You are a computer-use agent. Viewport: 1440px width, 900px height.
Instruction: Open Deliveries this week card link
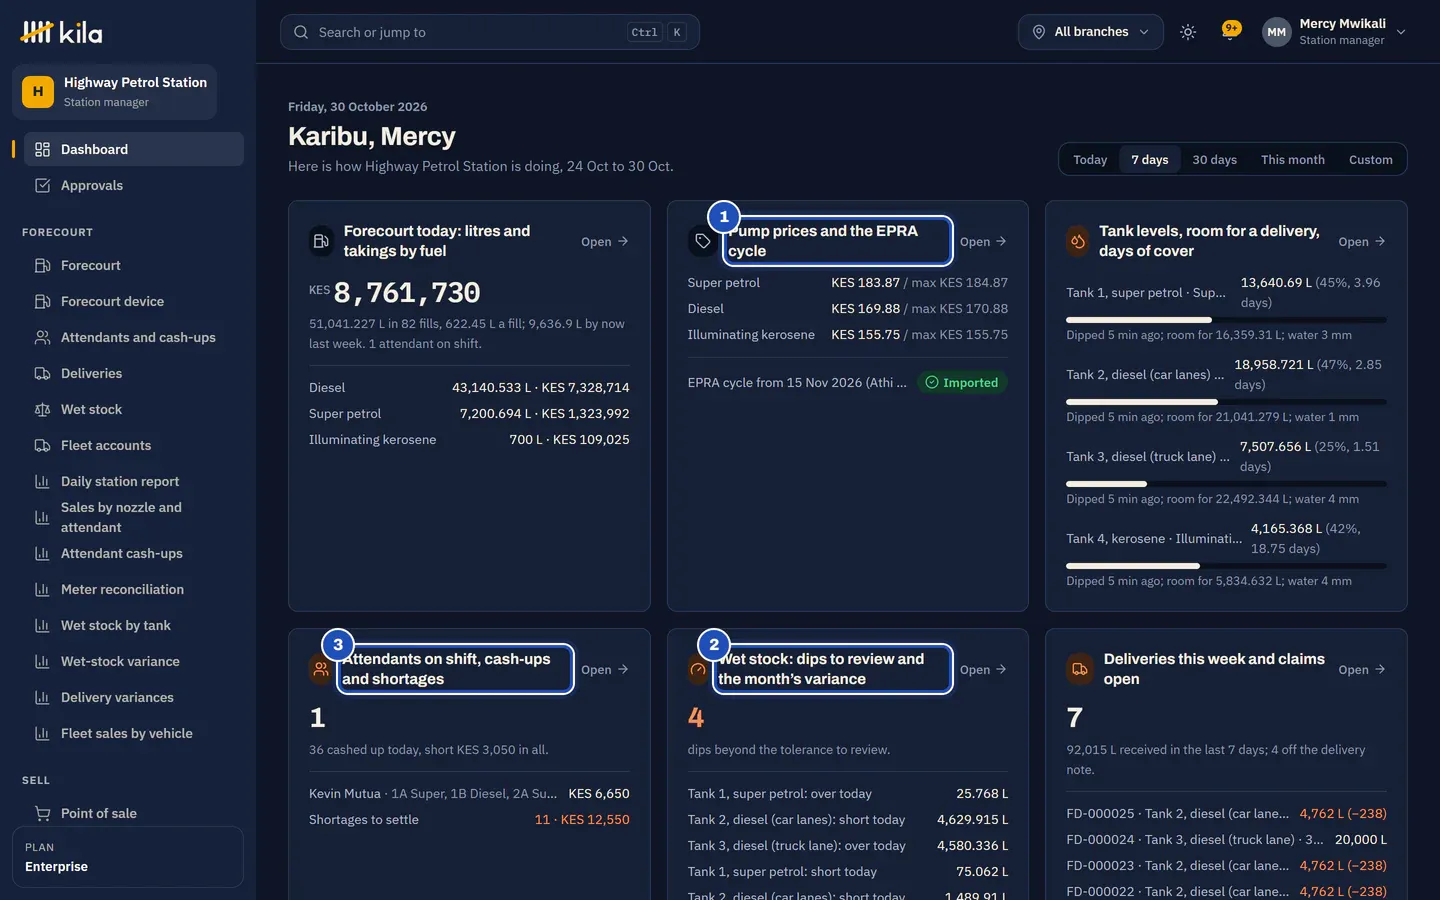click(1362, 669)
